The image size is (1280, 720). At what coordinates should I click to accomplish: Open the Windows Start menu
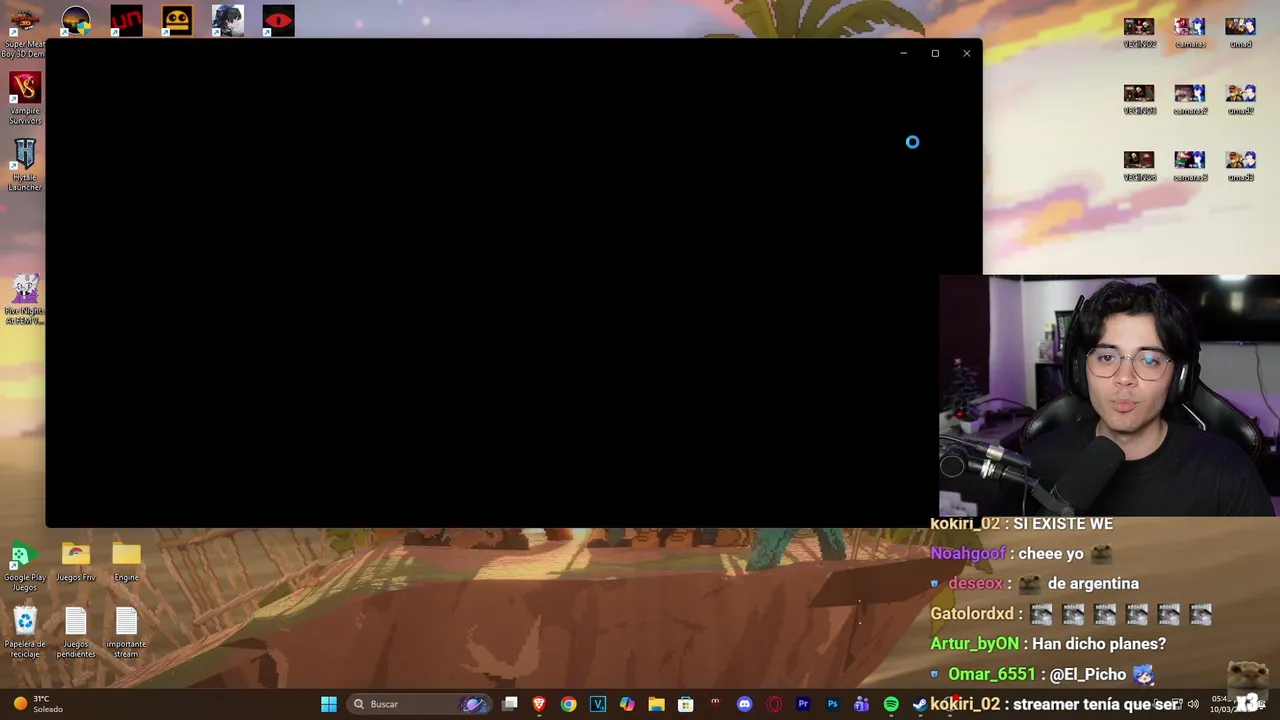tap(328, 704)
